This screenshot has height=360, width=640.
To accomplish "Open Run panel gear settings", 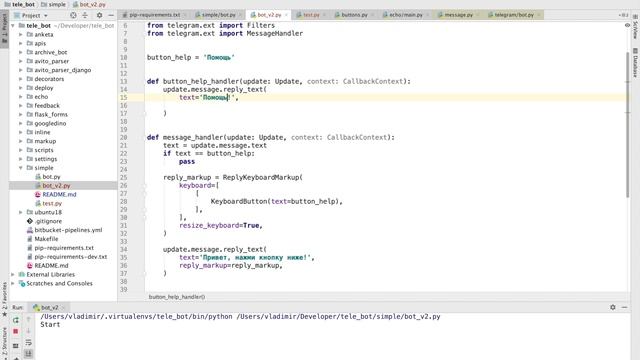I will tap(613, 307).
